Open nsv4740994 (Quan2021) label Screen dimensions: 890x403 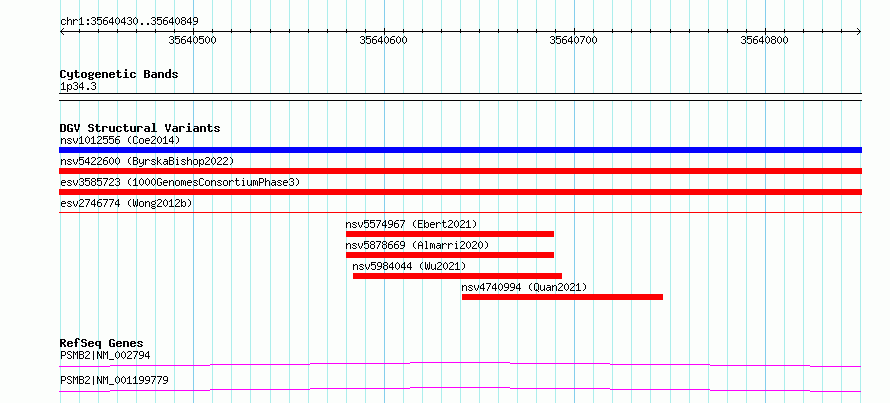[x=524, y=287]
